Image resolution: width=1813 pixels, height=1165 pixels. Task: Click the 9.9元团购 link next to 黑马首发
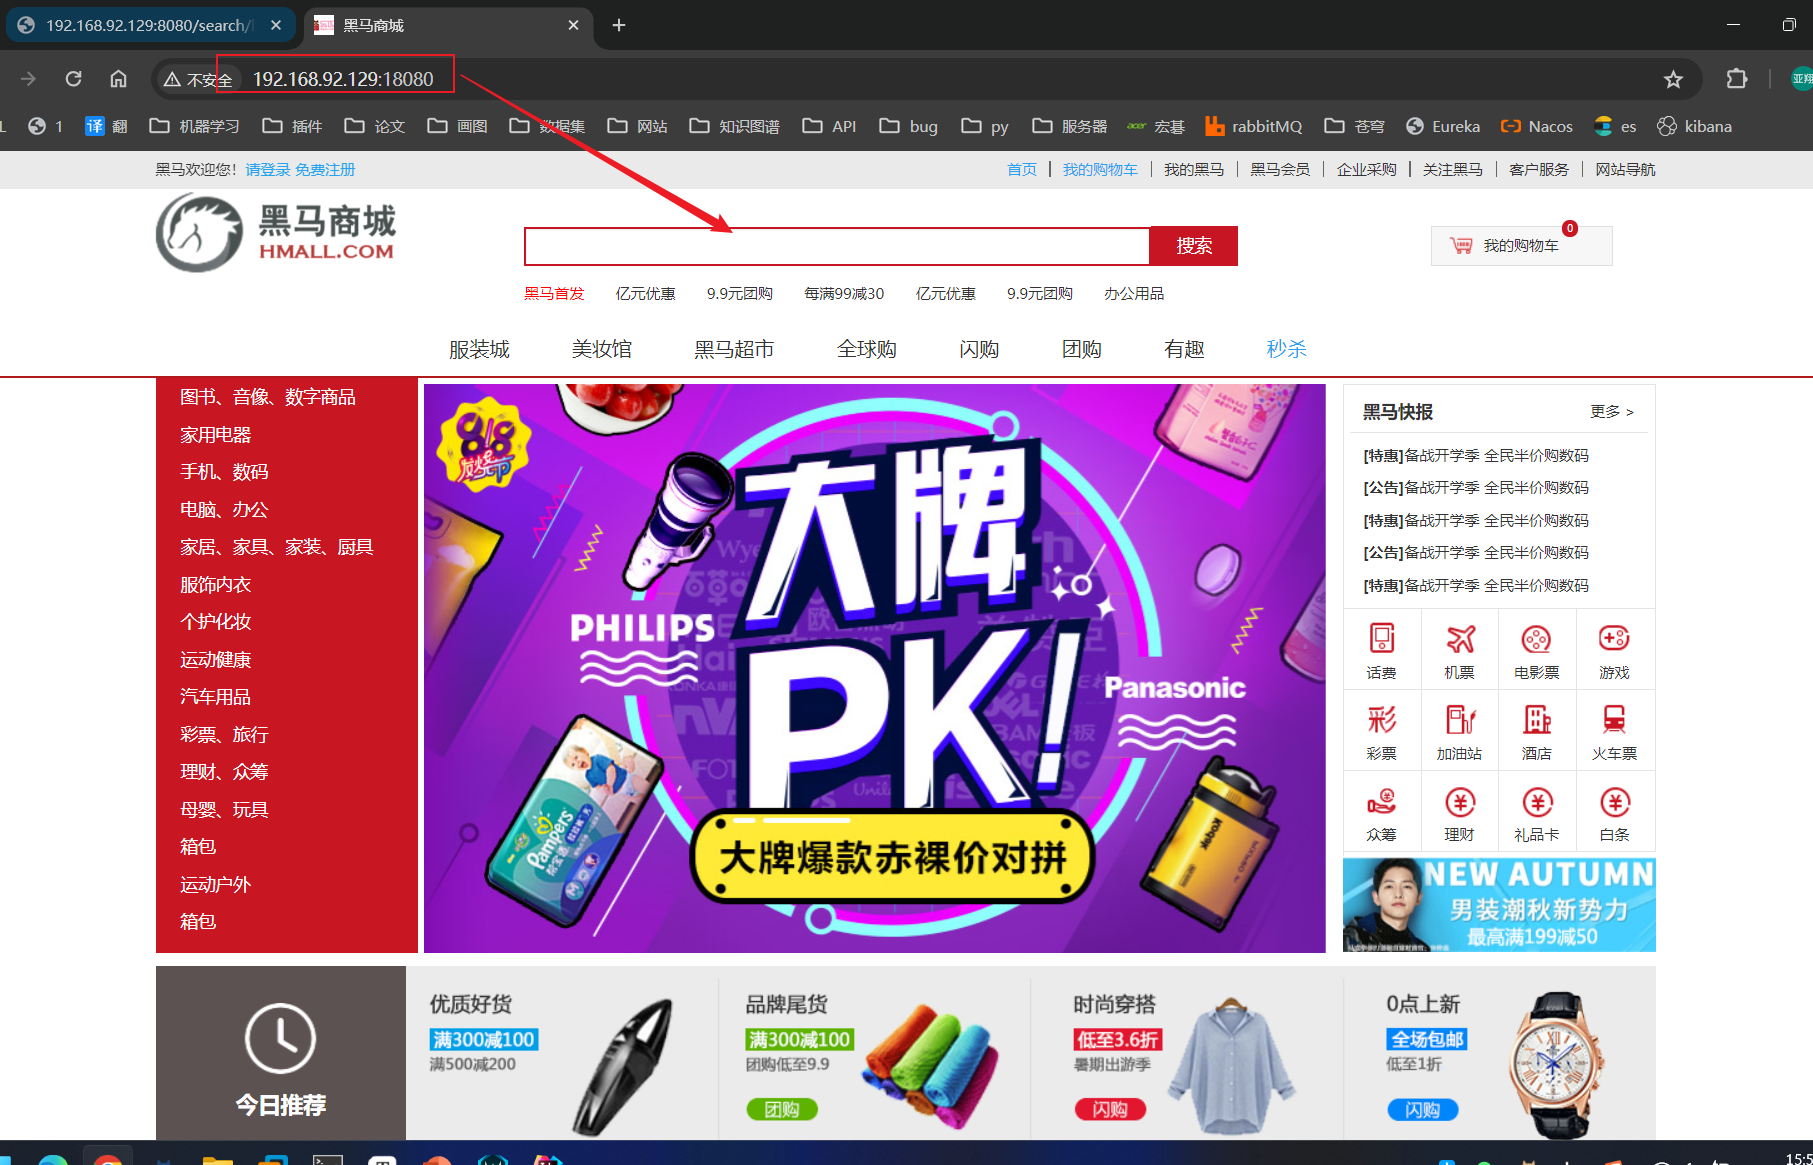coord(739,294)
